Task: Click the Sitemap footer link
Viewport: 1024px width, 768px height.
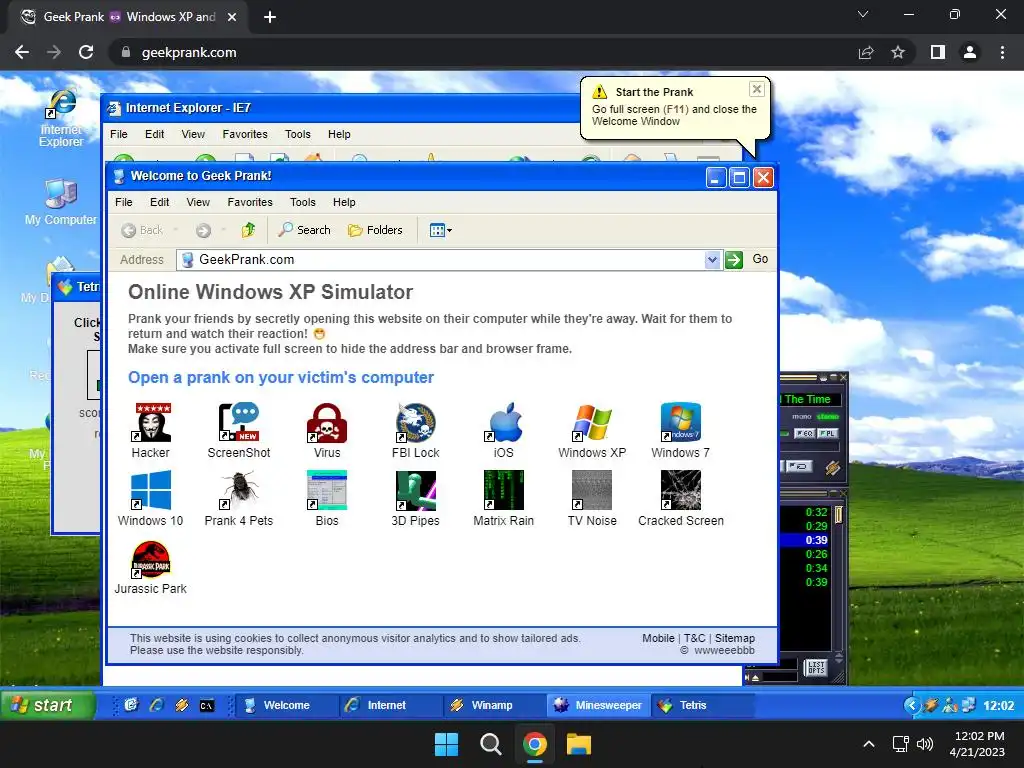Action: tap(735, 638)
